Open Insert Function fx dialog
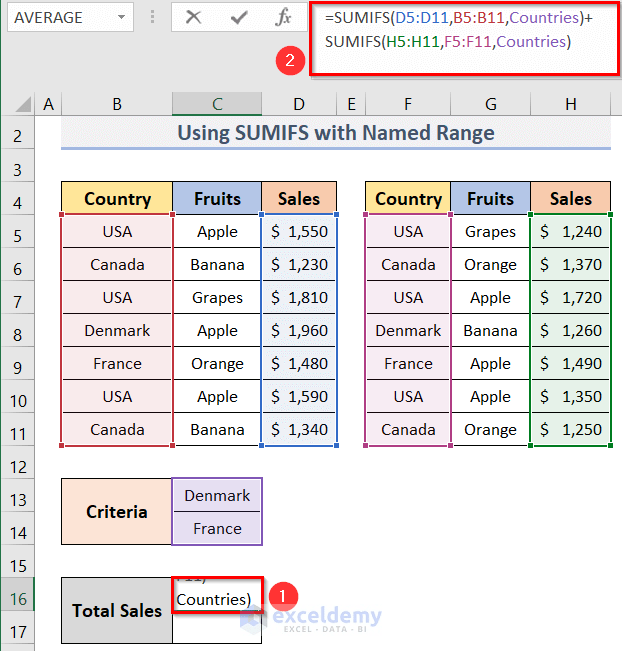 [283, 17]
